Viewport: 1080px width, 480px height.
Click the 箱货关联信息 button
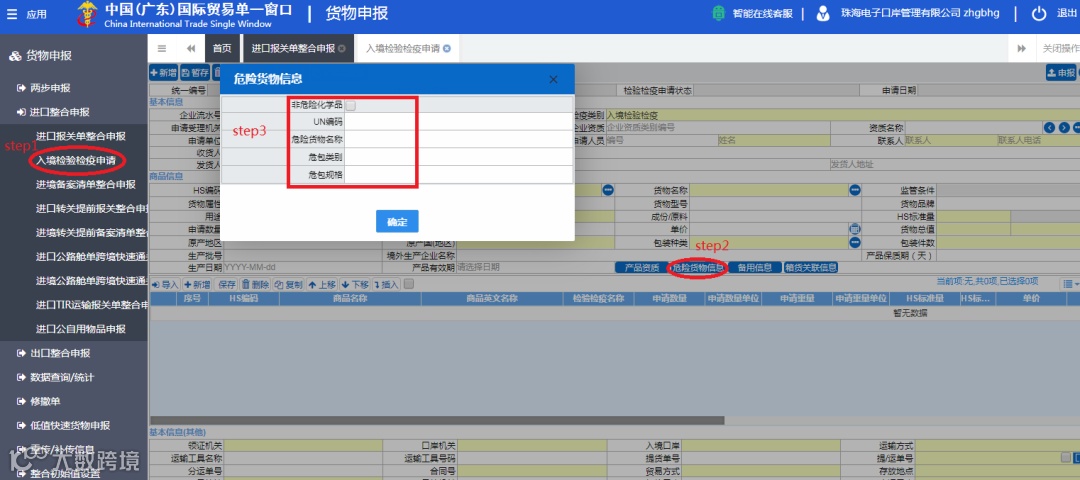pos(811,268)
